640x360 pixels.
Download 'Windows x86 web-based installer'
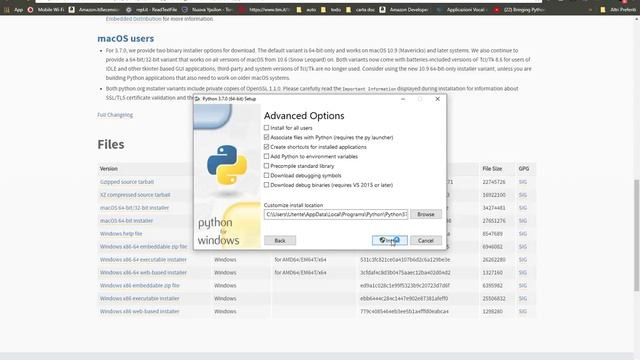(x=140, y=311)
